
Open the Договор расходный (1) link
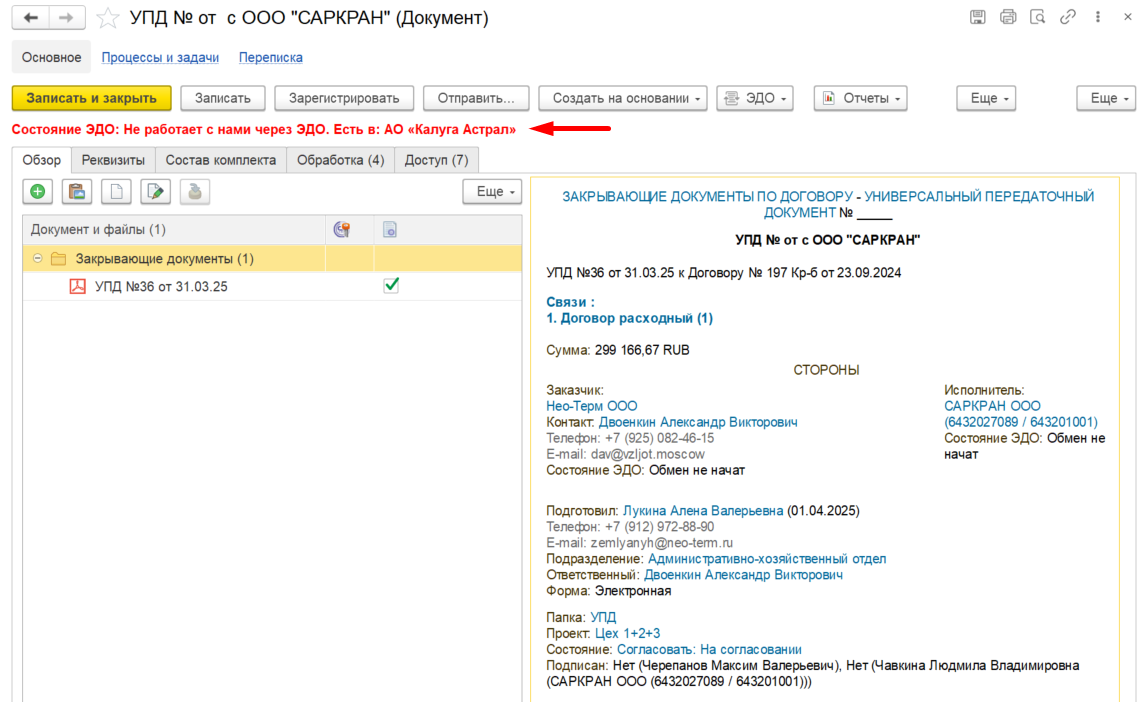click(x=630, y=318)
